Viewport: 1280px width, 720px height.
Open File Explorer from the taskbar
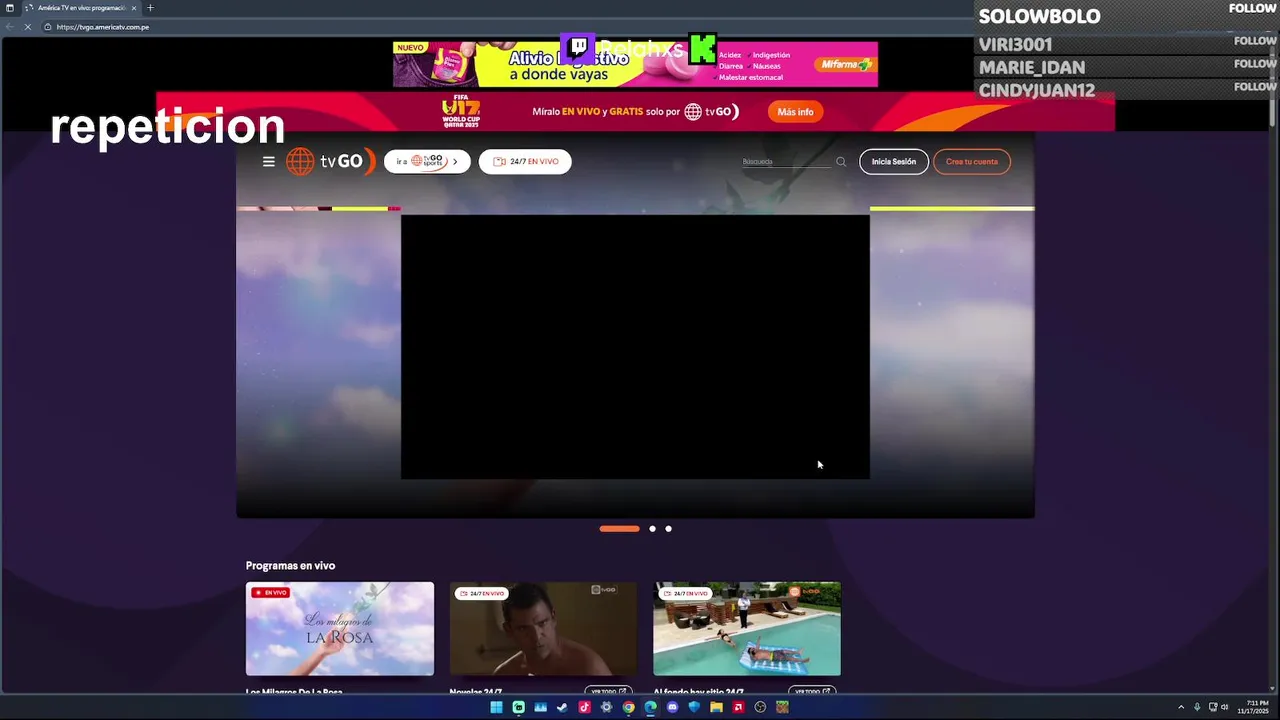click(716, 707)
